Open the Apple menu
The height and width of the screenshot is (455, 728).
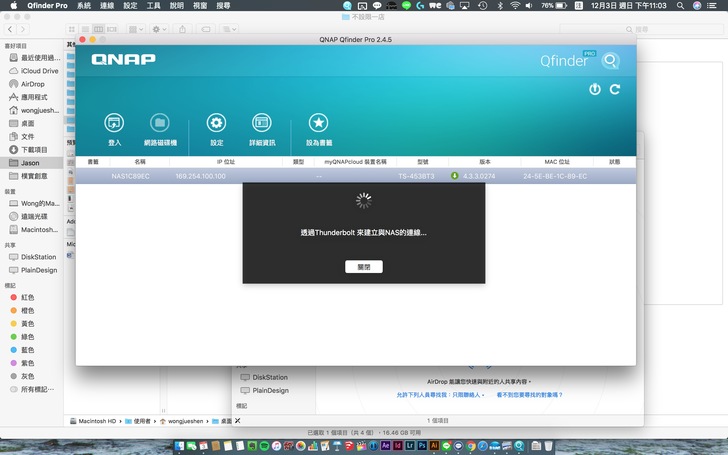(13, 6)
